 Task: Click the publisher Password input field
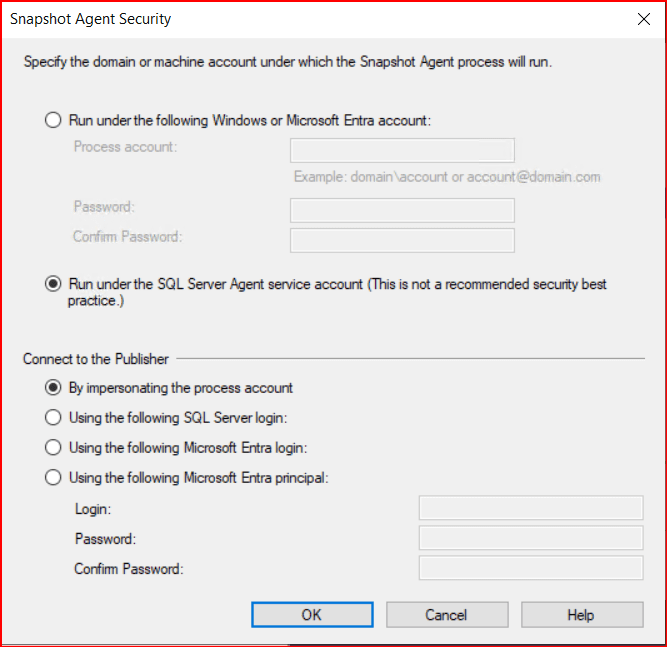point(530,538)
